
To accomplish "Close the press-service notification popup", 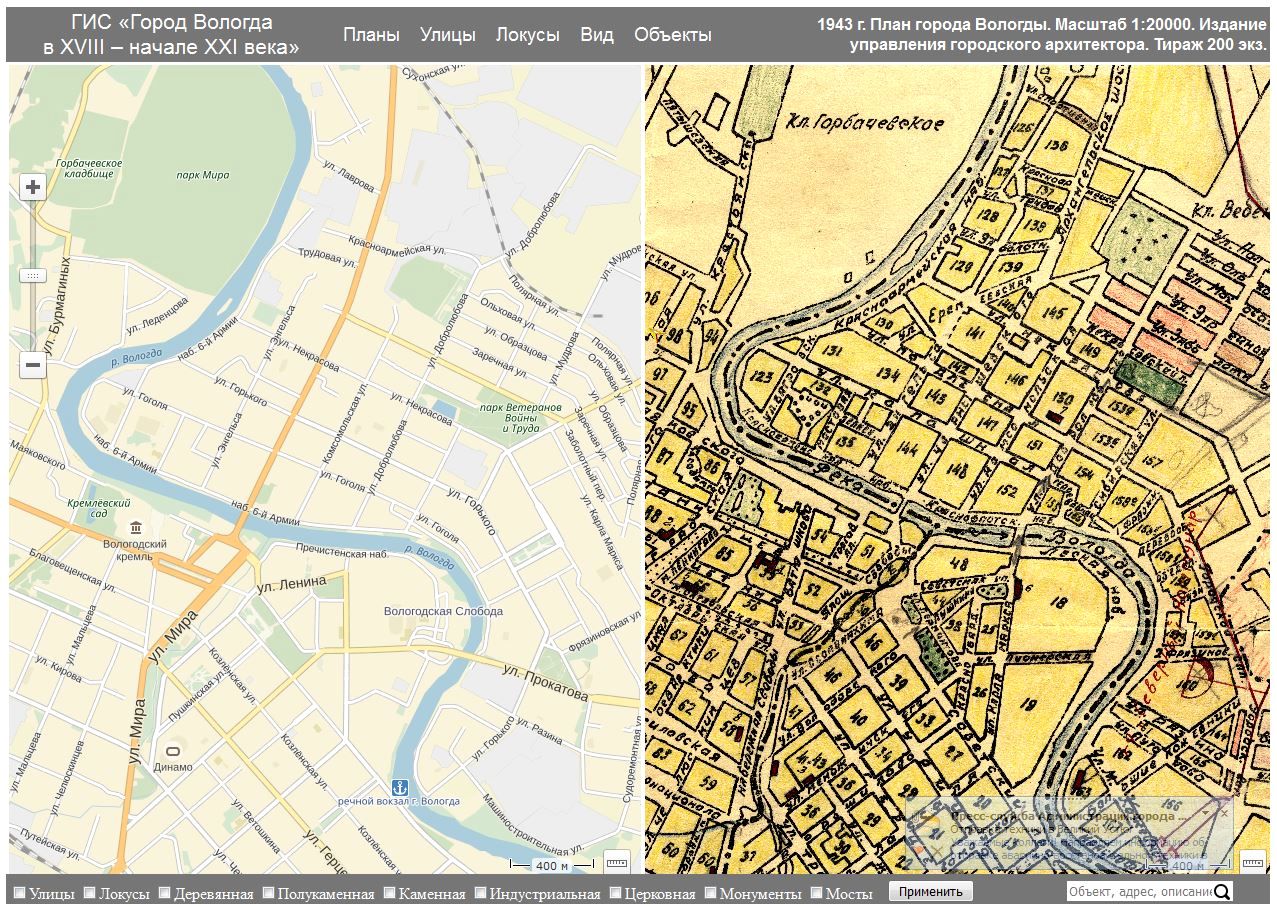I will coord(1224,813).
